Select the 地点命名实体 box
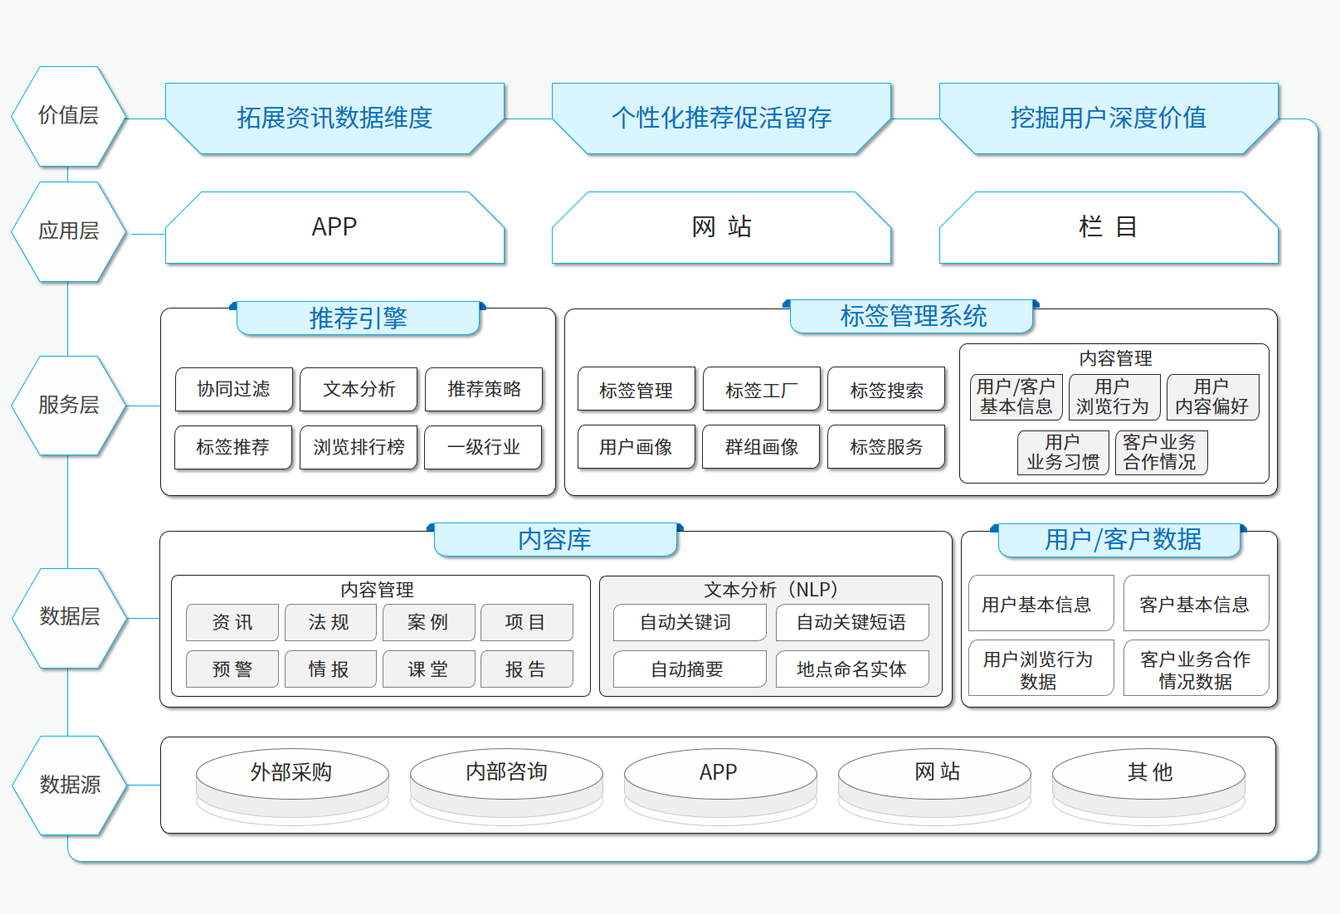 tap(852, 669)
